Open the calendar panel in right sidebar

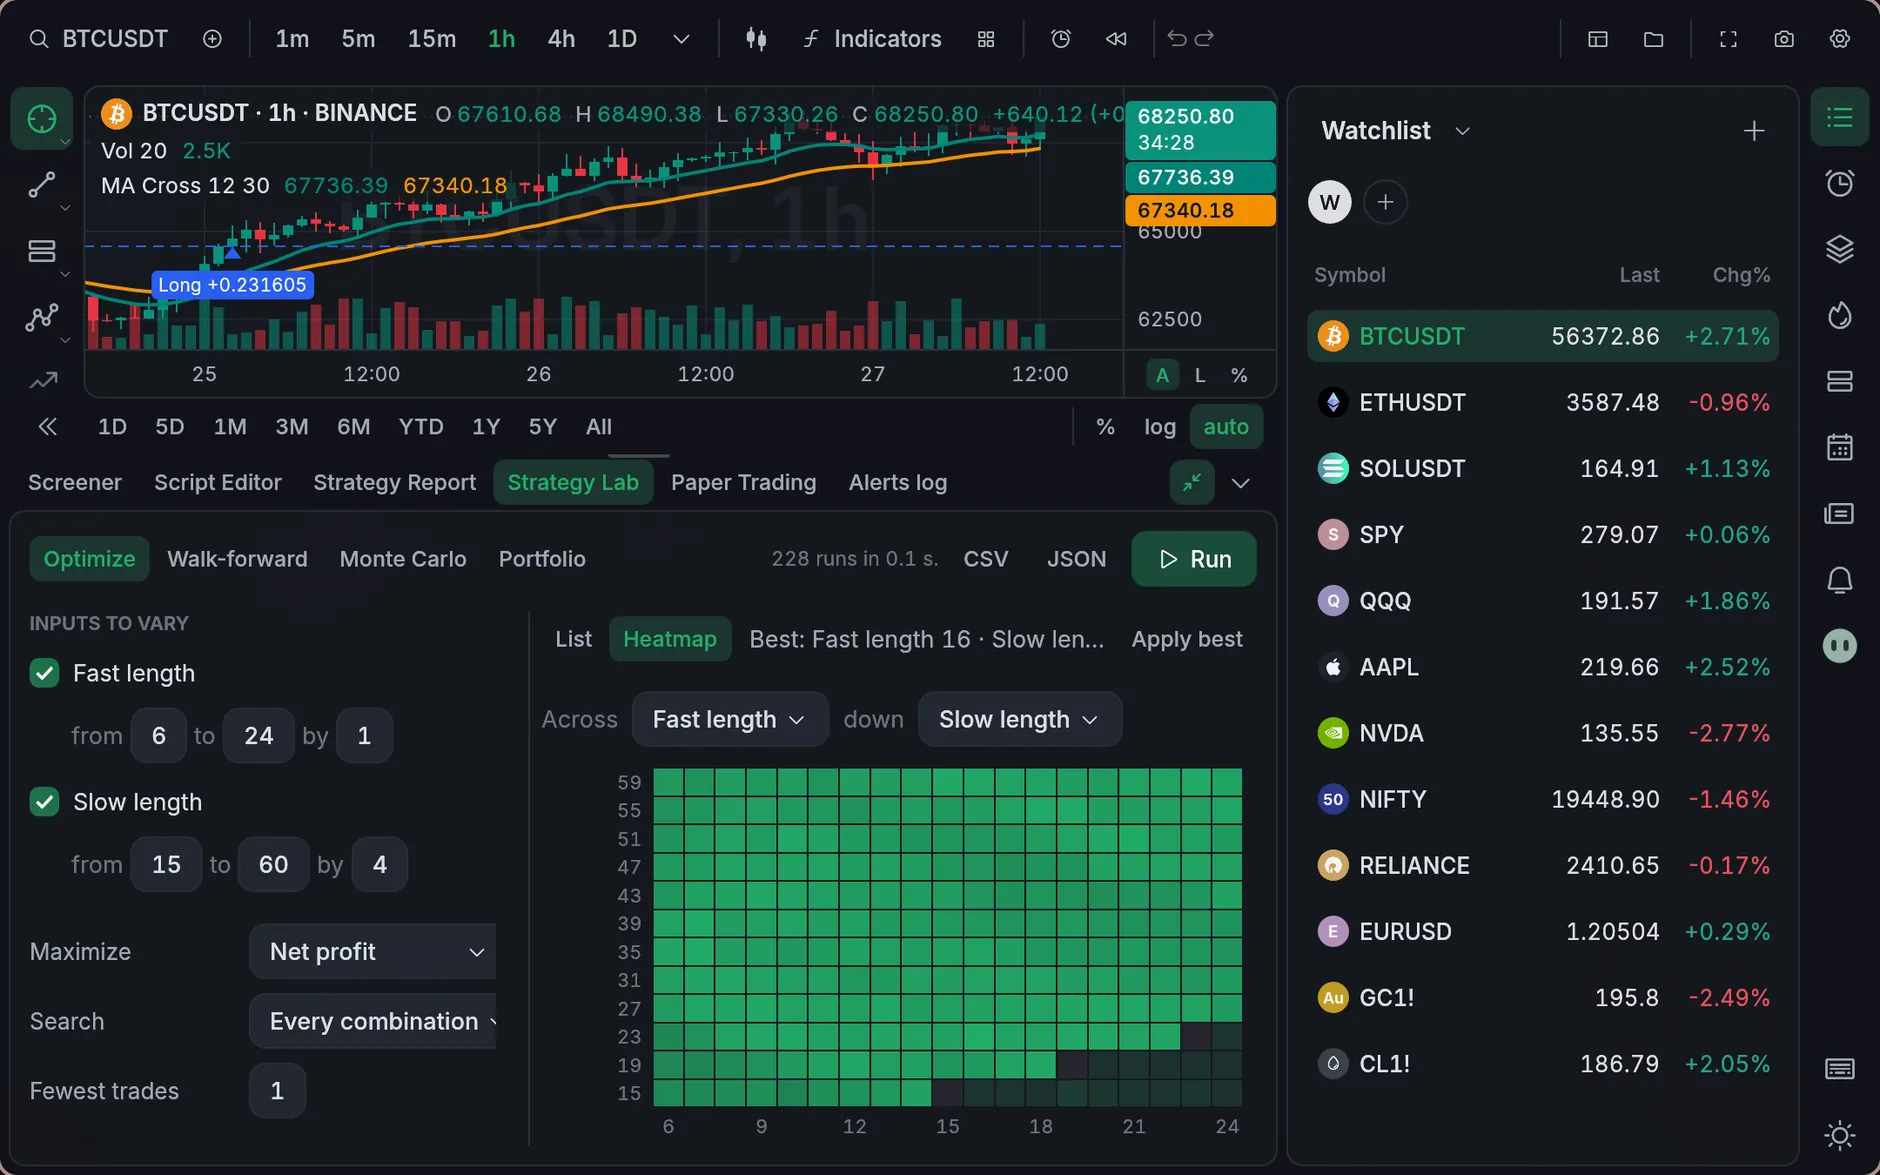pos(1840,447)
